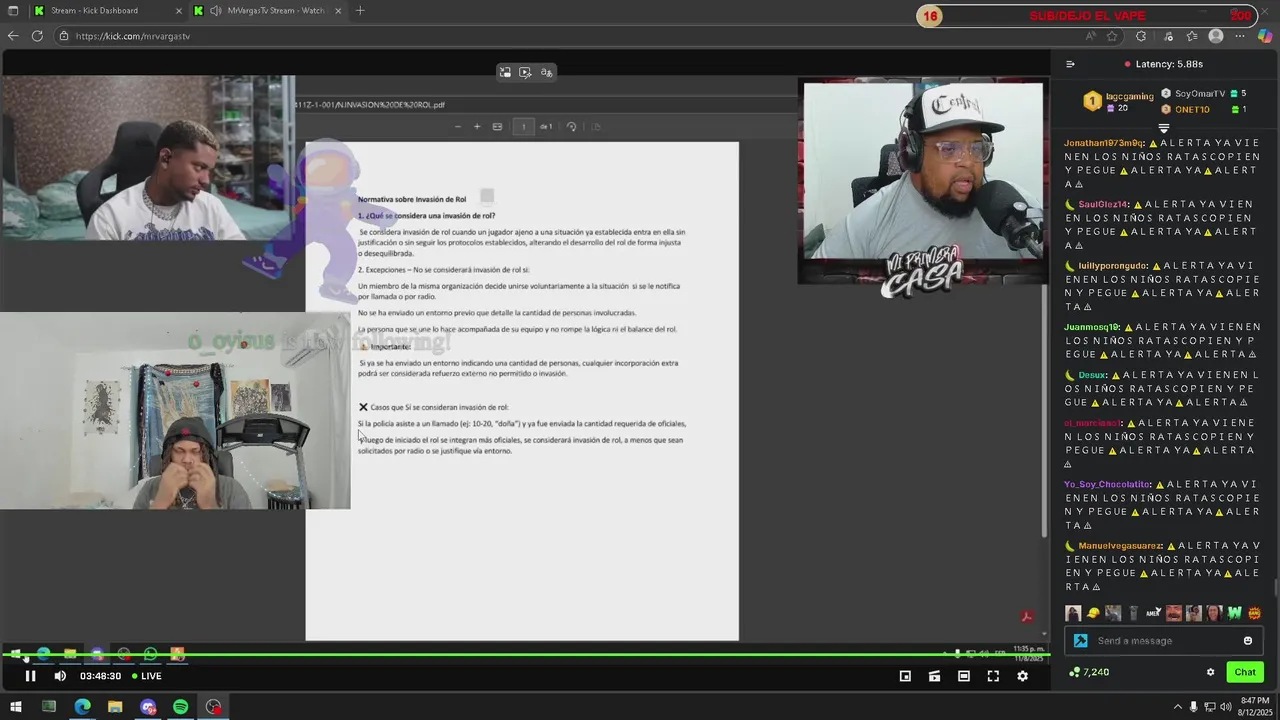This screenshot has width=1280, height=720.
Task: Open read aloud icon in address bar
Action: click(x=1091, y=36)
